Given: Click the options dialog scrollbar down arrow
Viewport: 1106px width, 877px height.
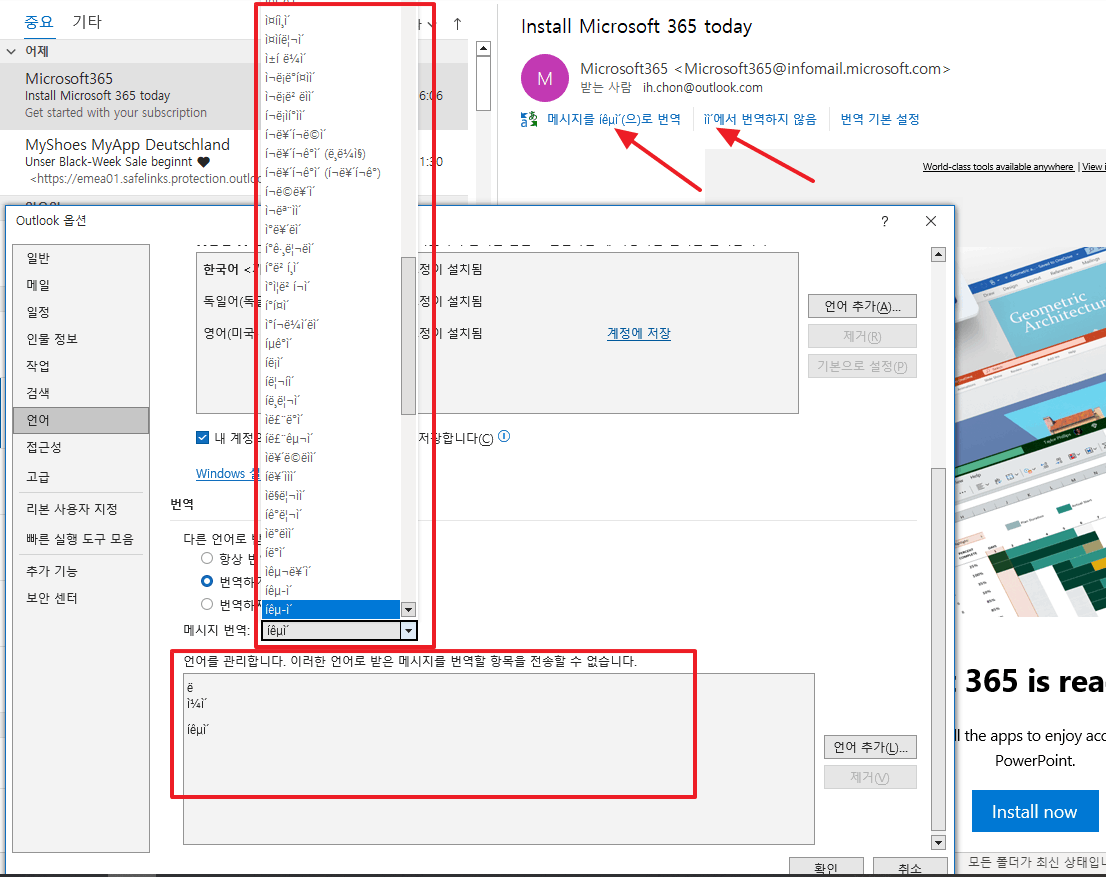Looking at the screenshot, I should (x=938, y=842).
